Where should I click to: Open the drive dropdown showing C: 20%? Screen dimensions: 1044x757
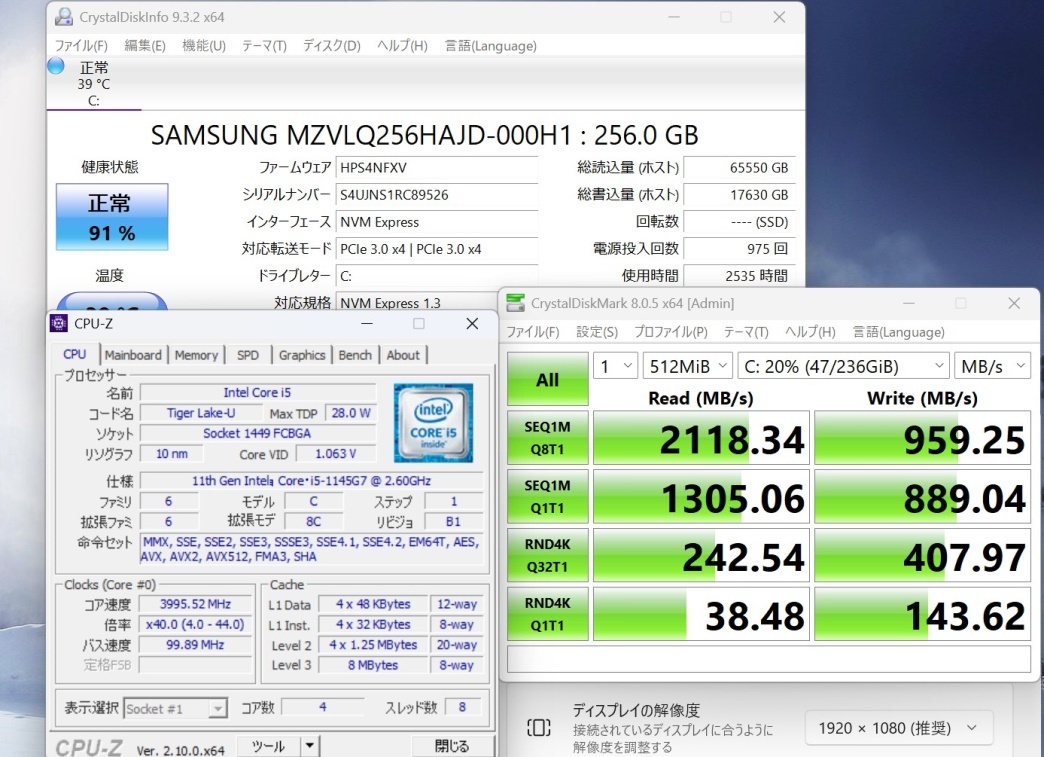coord(843,366)
